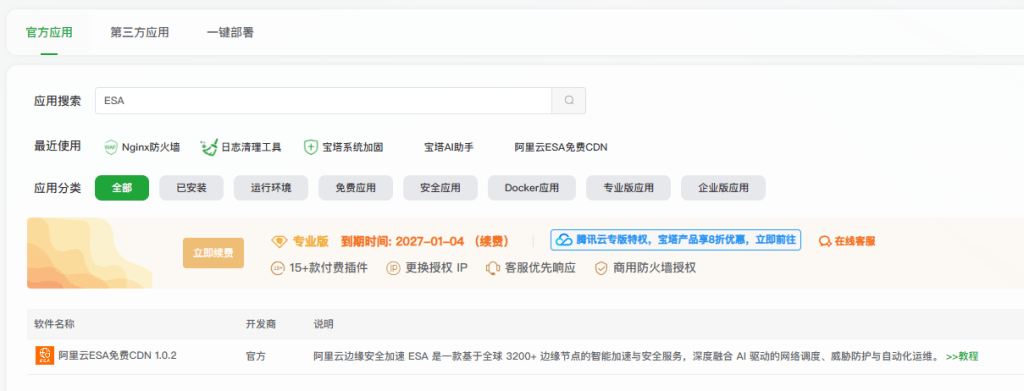Click the 宝塔系统加固 shield icon
The width and height of the screenshot is (1024, 391).
click(x=311, y=148)
